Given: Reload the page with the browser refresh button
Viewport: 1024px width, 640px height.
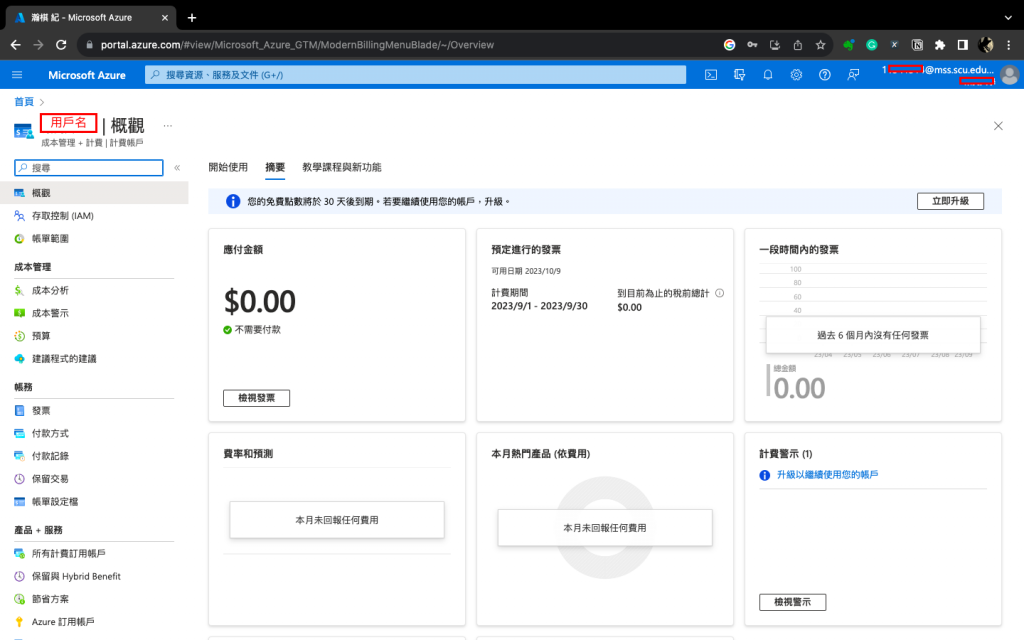Looking at the screenshot, I should point(61,45).
